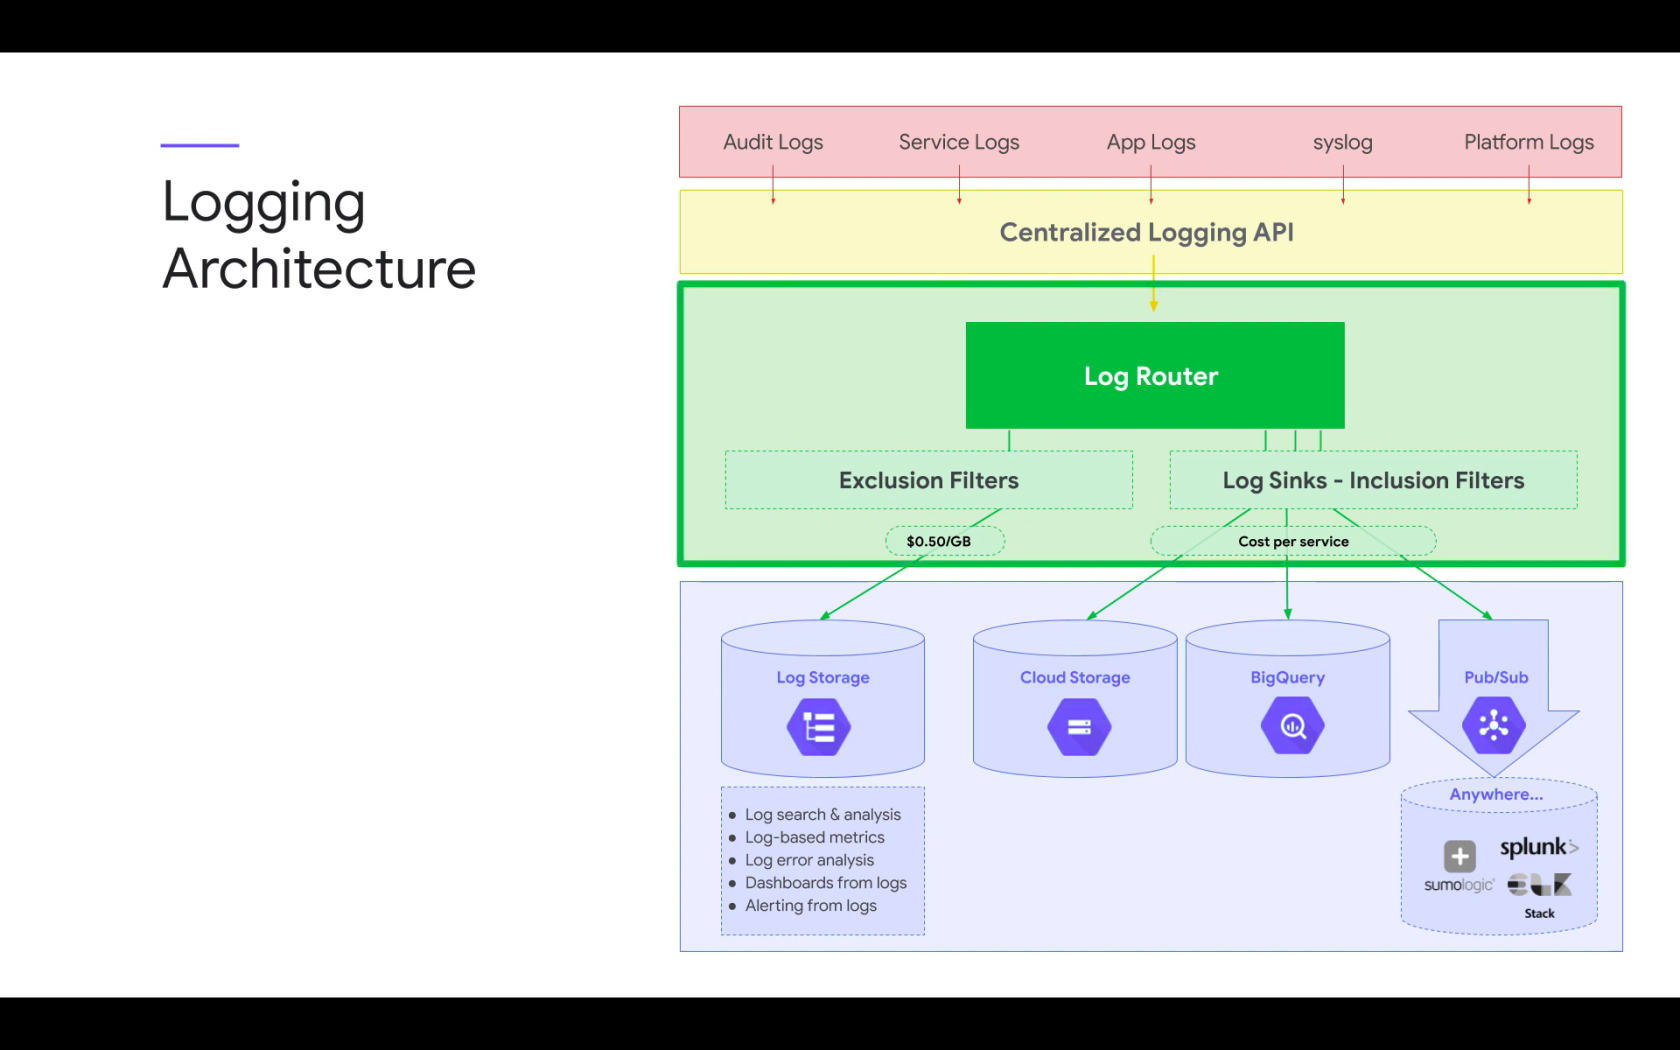Click the Centralized Logging API bar
The width and height of the screenshot is (1680, 1050).
[x=1151, y=232]
